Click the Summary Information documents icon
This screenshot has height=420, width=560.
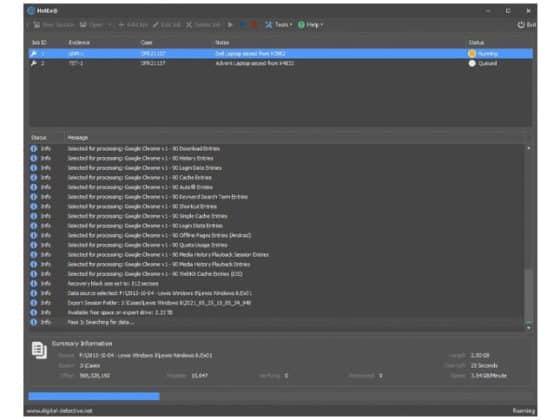(39, 350)
